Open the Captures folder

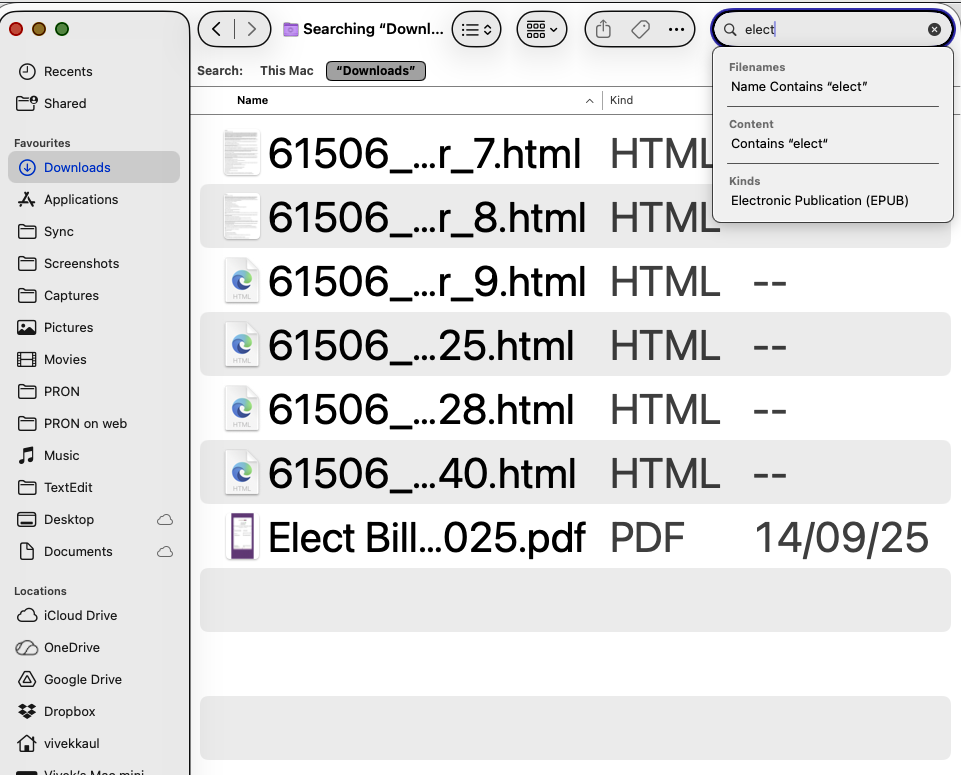(x=71, y=295)
